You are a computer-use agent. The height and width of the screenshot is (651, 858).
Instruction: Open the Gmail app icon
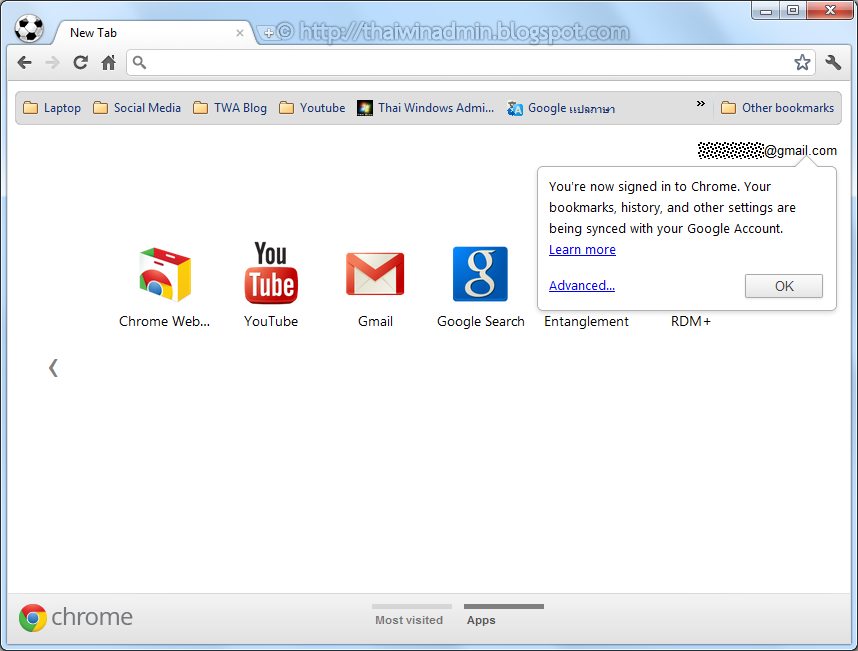pyautogui.click(x=375, y=274)
